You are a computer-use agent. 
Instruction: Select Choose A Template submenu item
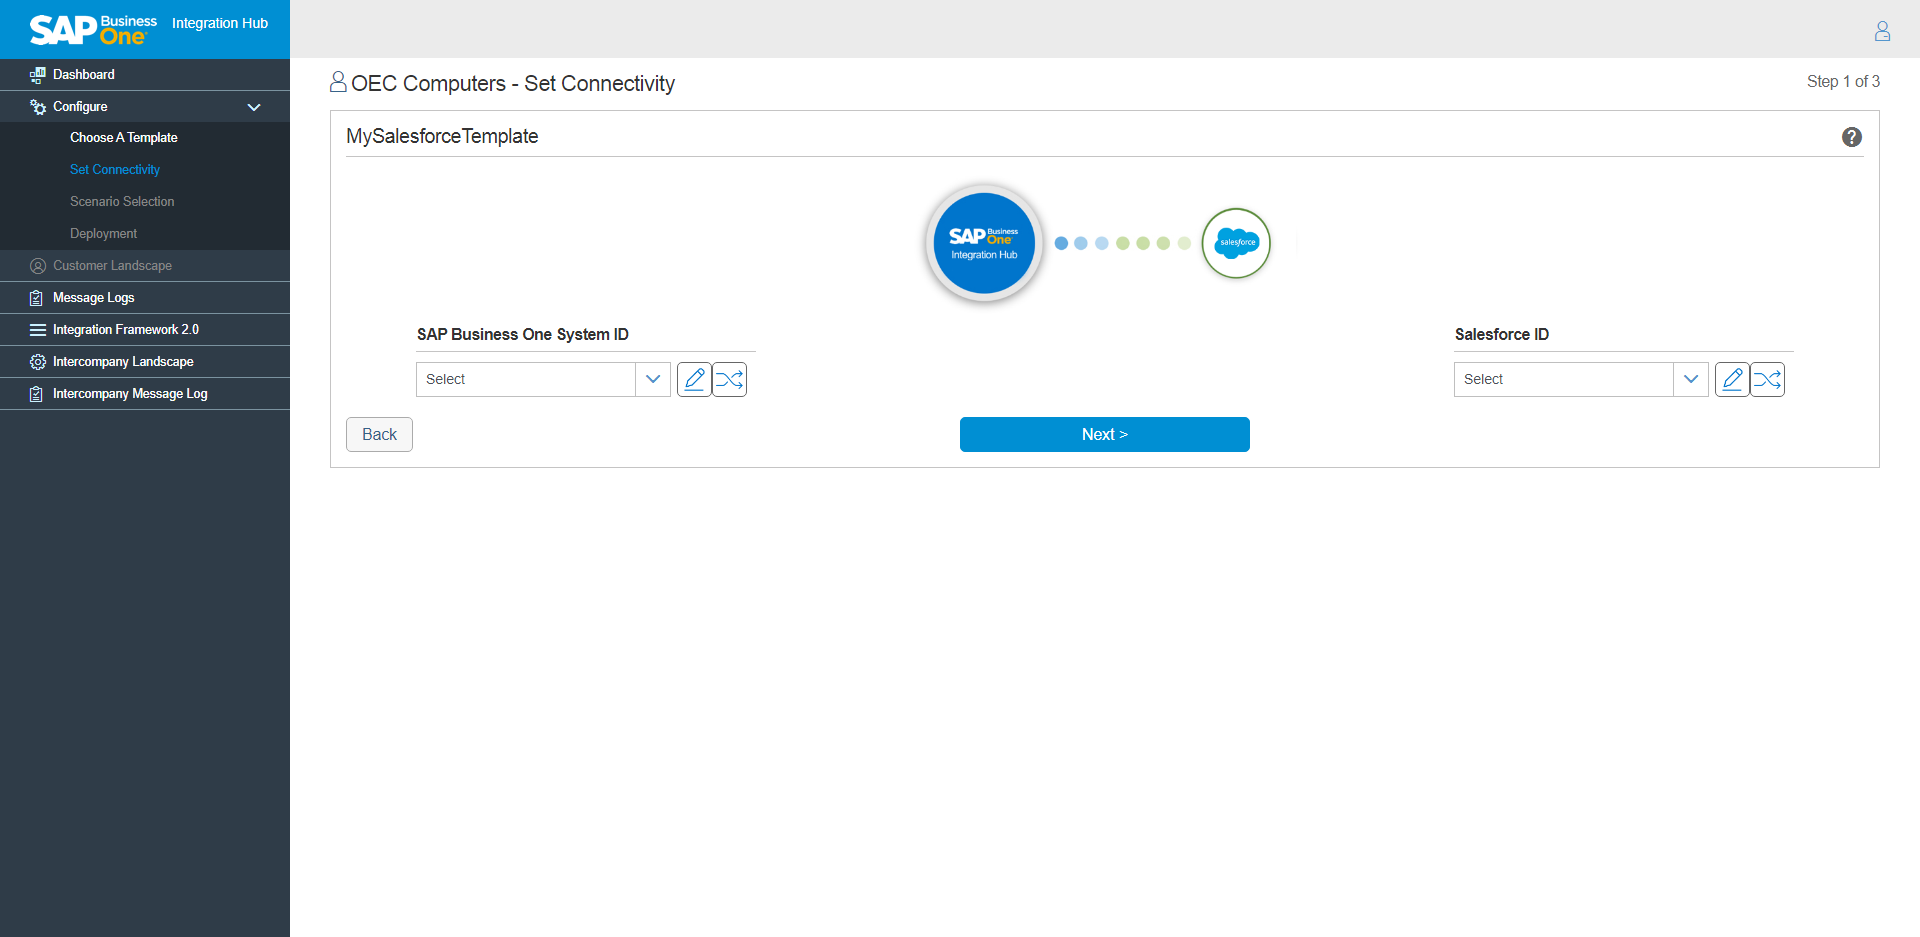(x=123, y=138)
